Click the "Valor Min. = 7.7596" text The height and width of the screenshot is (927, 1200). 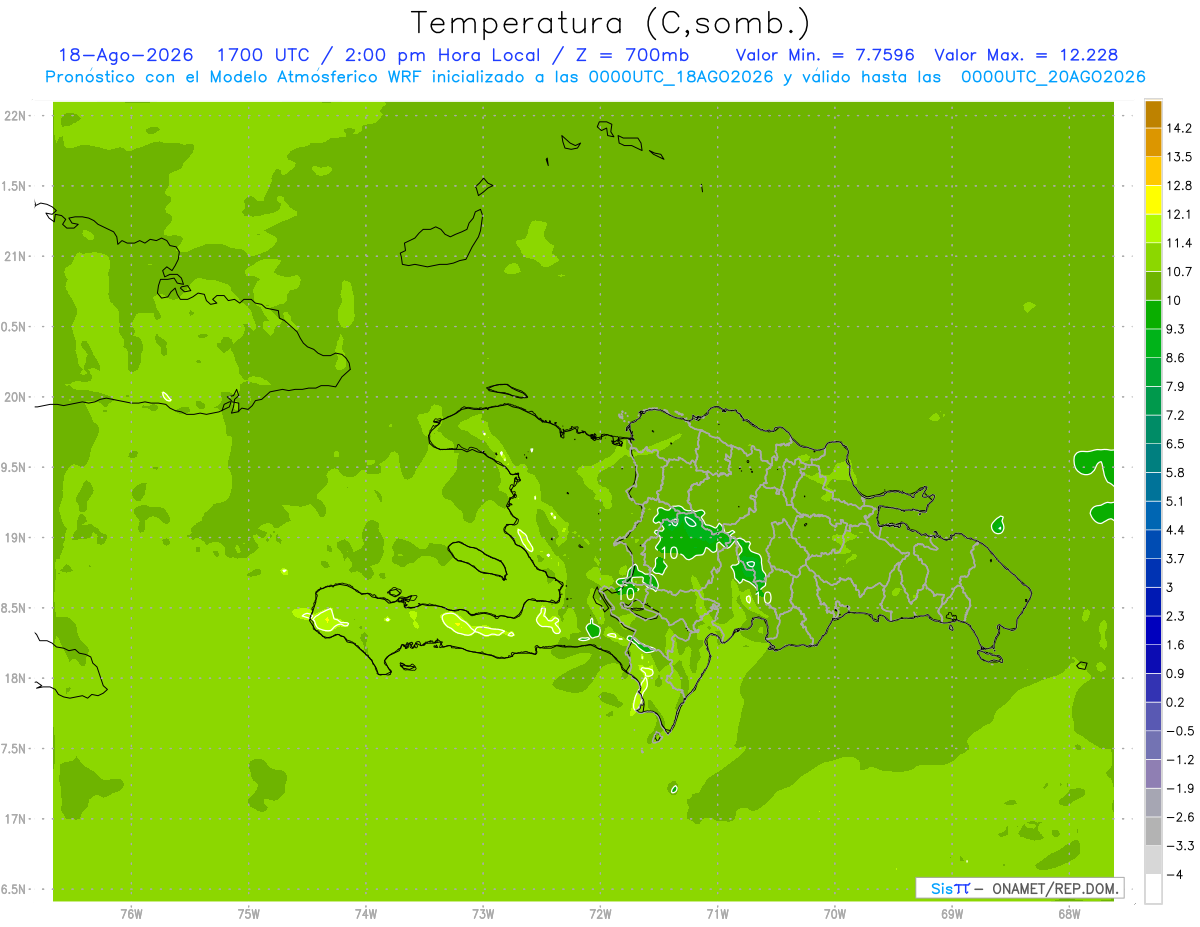point(824,55)
